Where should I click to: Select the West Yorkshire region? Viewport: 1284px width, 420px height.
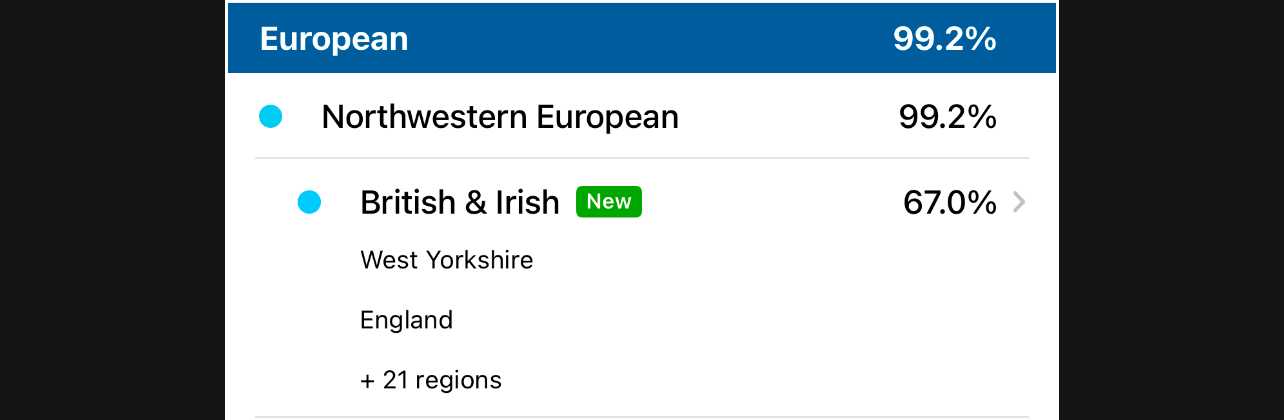tap(447, 260)
